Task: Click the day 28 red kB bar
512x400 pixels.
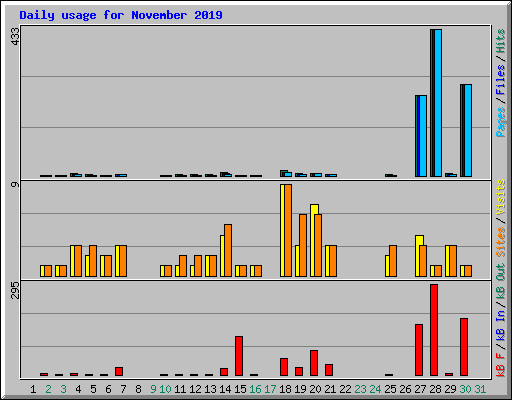Action: click(x=434, y=330)
